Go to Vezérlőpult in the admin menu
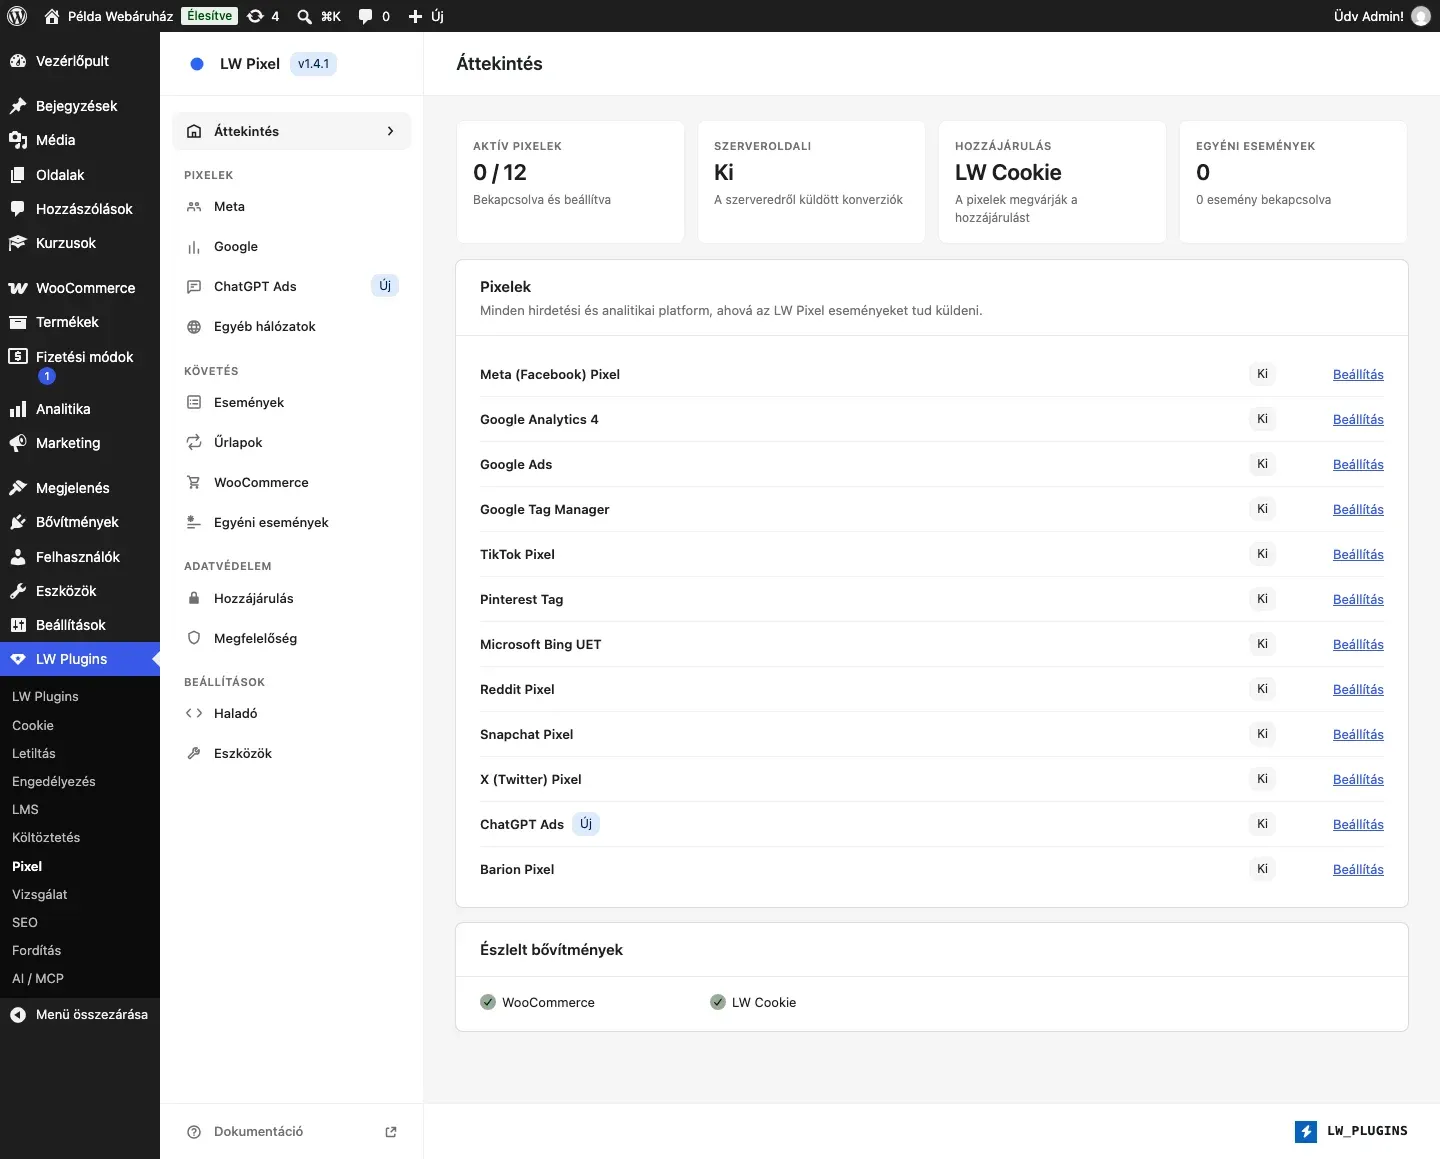 tap(80, 61)
